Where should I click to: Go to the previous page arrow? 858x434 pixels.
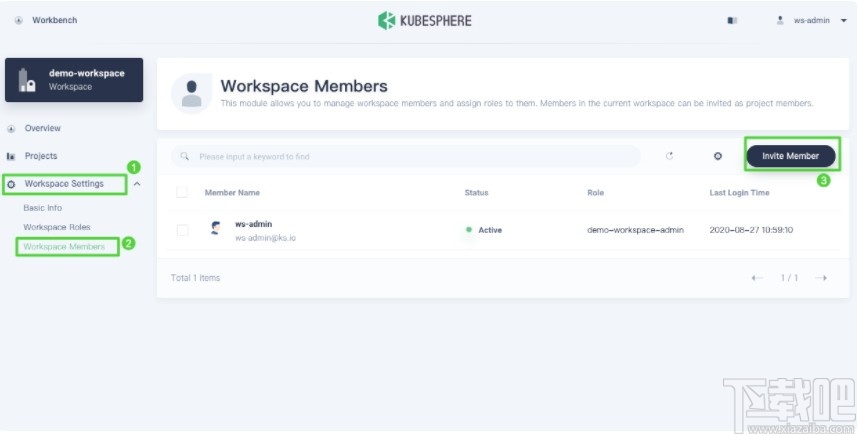coord(758,277)
